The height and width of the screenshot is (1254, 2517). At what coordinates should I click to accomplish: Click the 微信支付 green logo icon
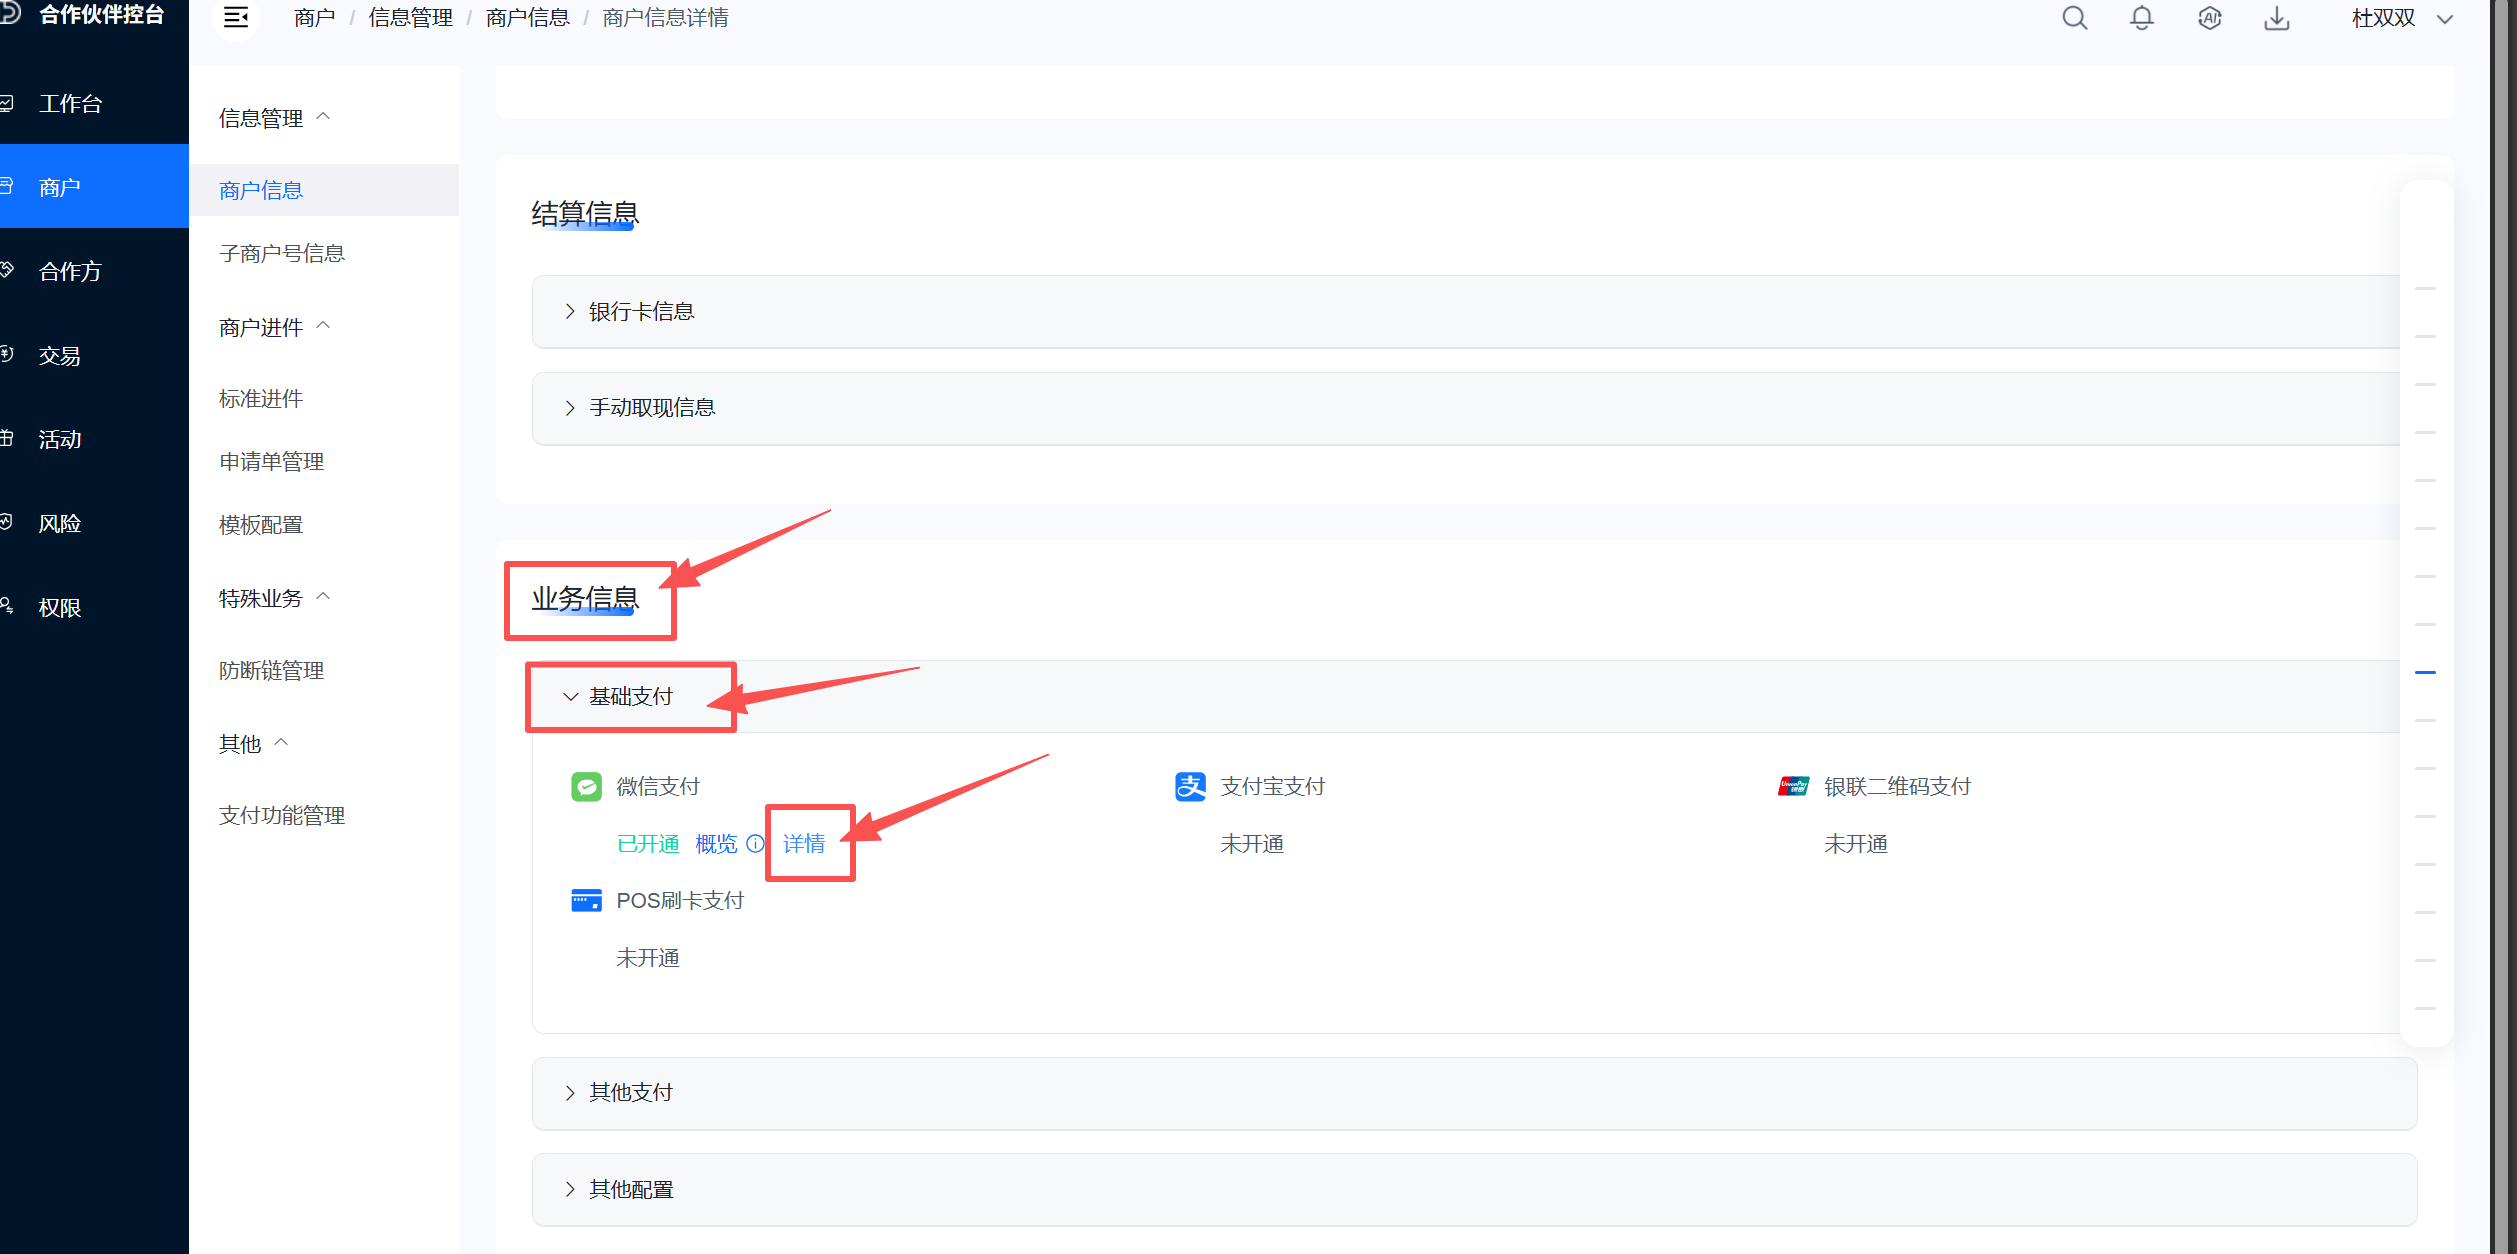pos(586,787)
